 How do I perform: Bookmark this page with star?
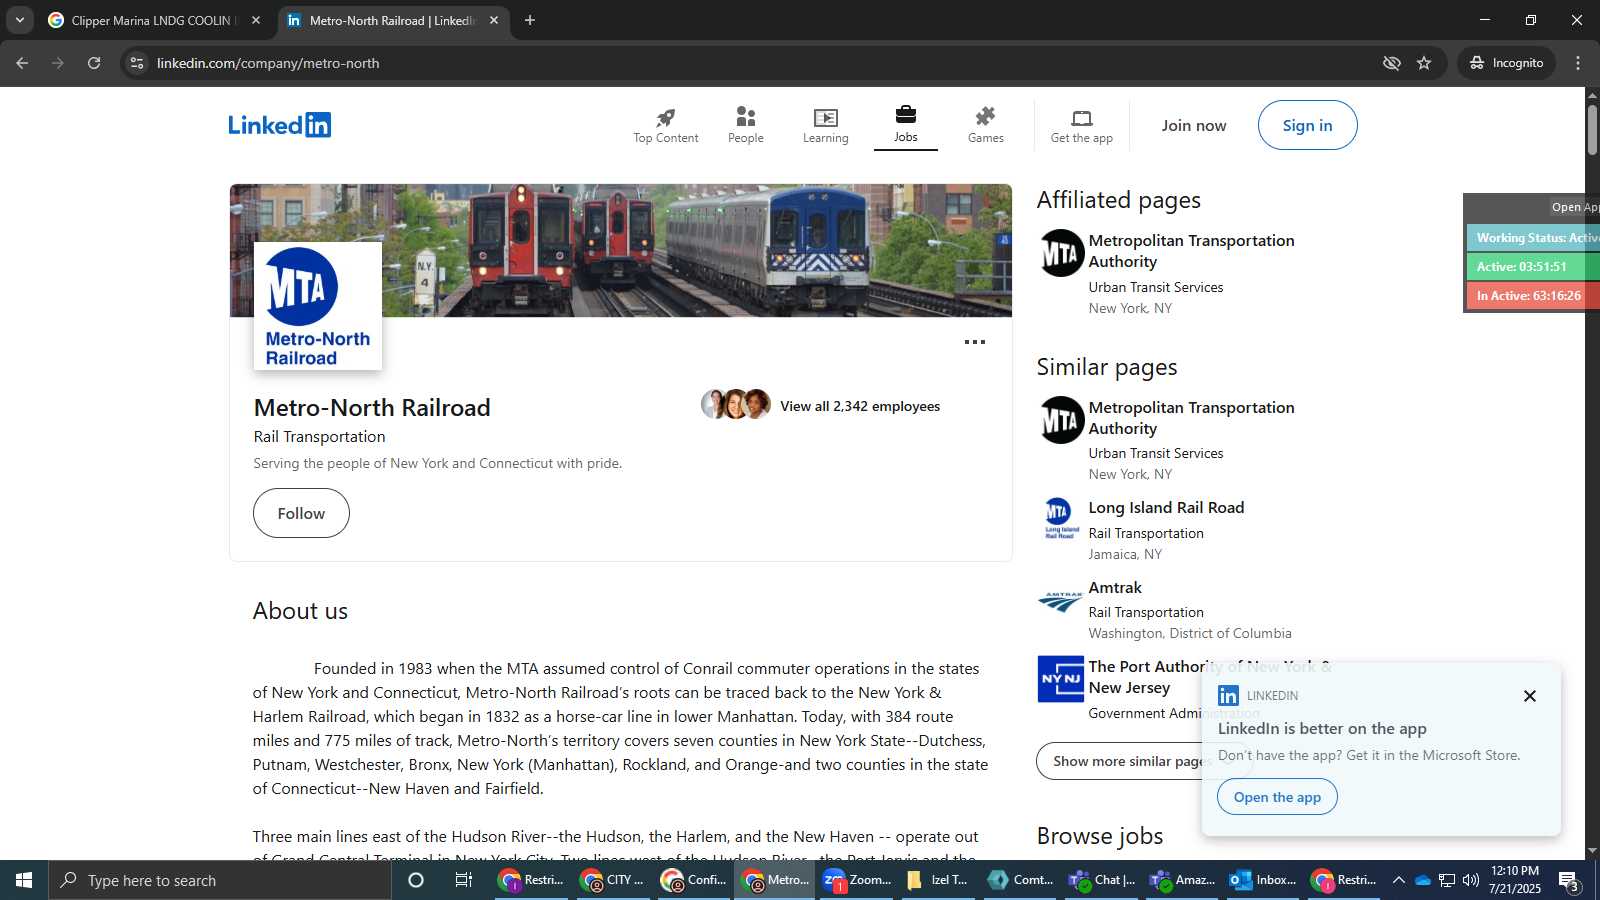point(1424,63)
